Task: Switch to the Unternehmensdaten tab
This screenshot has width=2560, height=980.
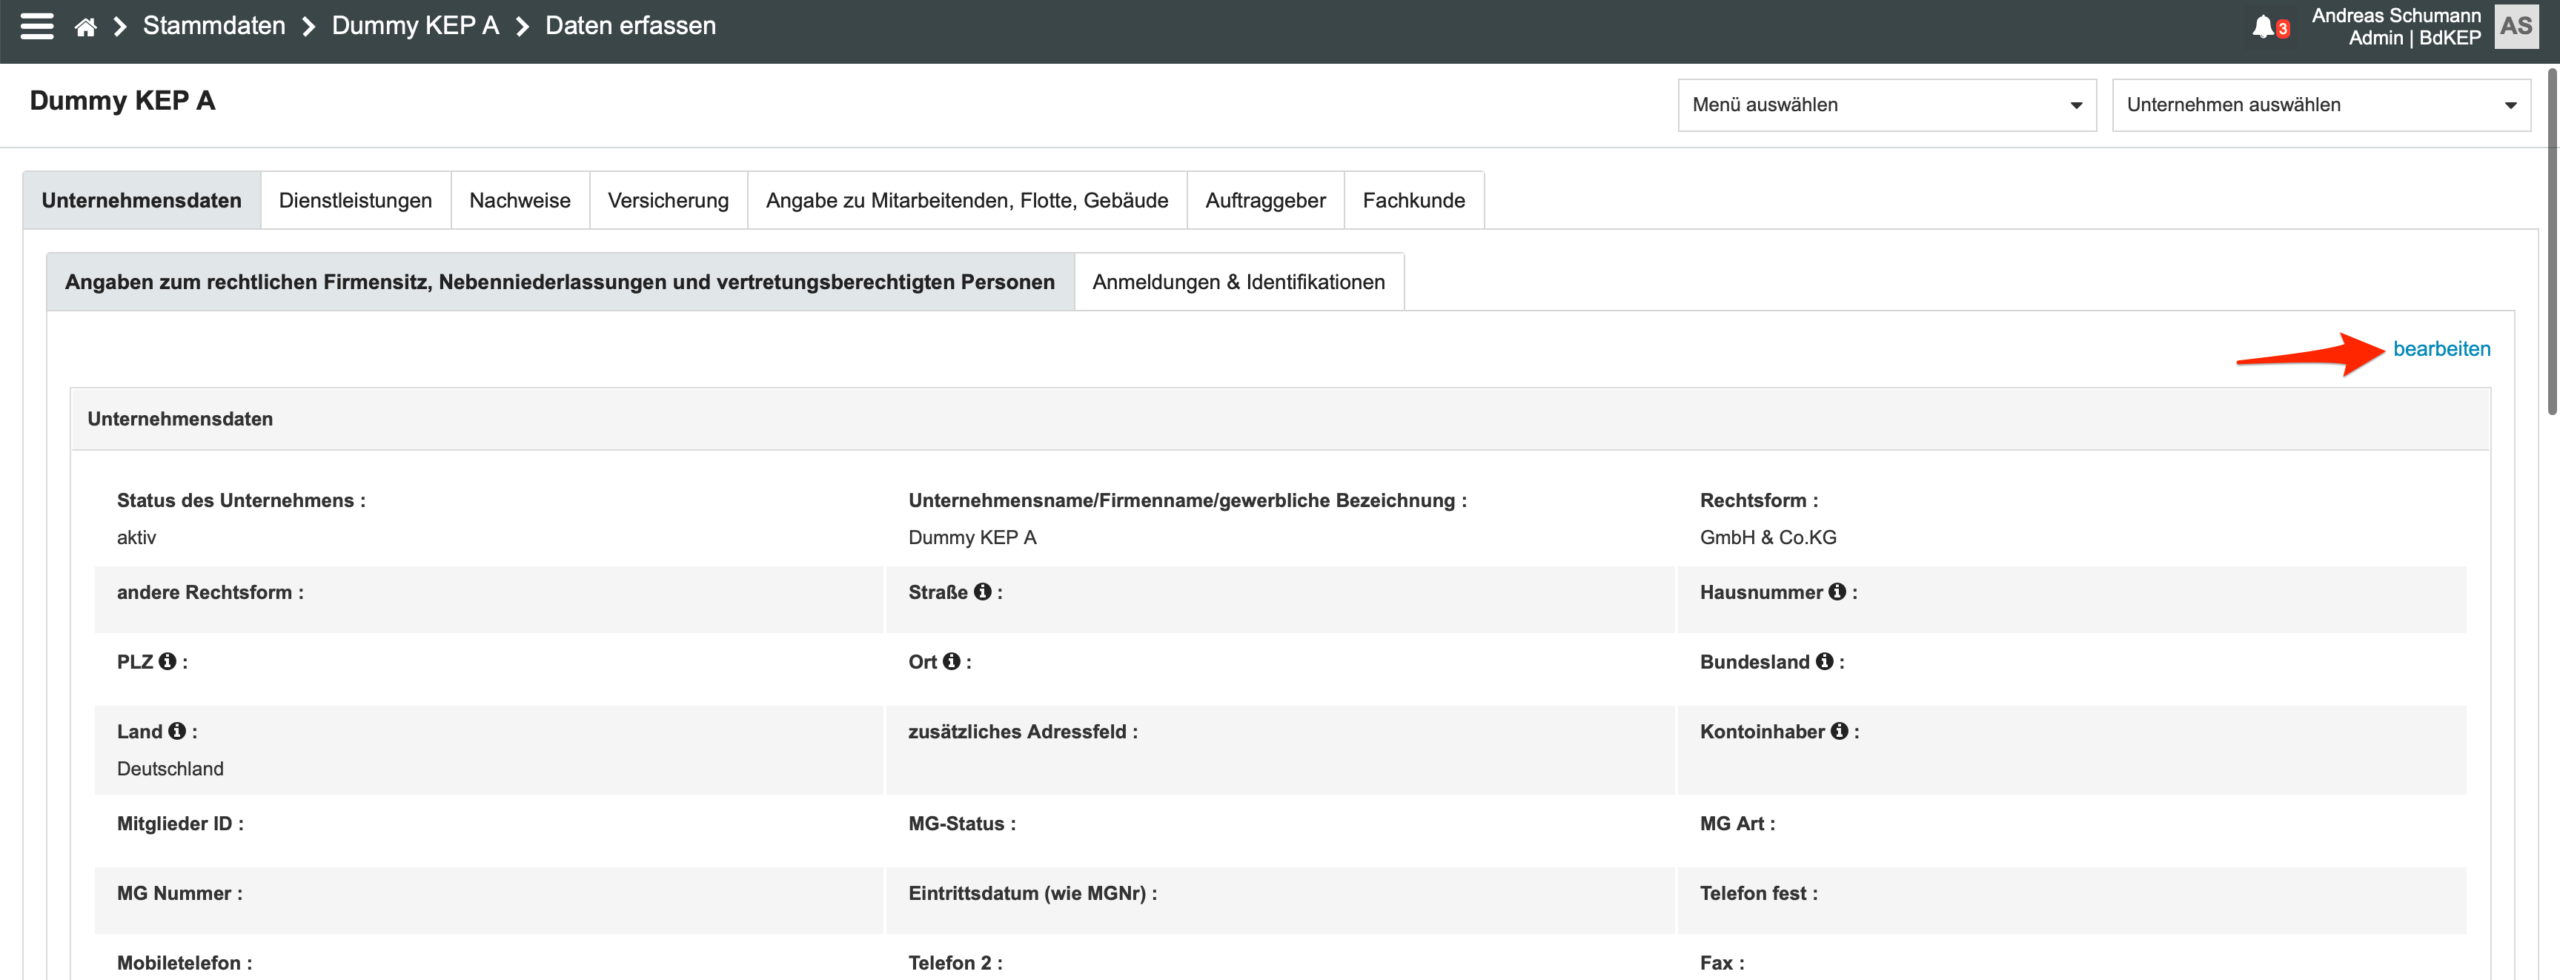Action: point(142,200)
